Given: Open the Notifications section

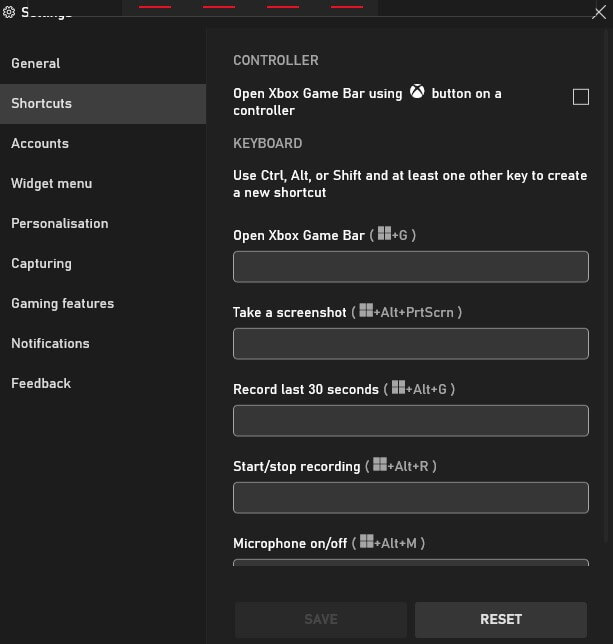Looking at the screenshot, I should pyautogui.click(x=103, y=343).
